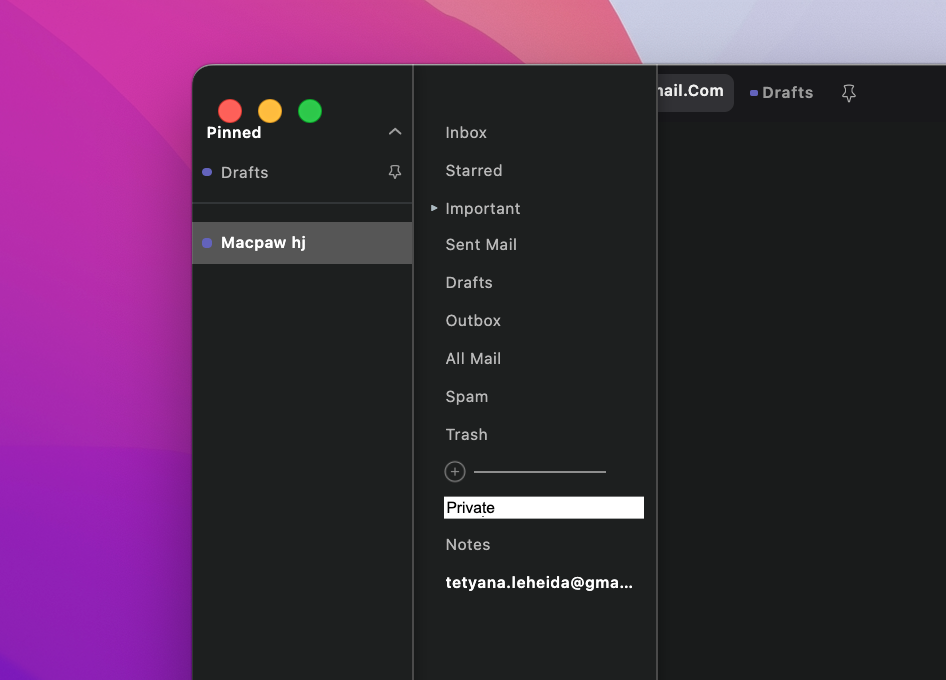Switch to the Drafts tab
The width and height of the screenshot is (946, 680).
786,92
